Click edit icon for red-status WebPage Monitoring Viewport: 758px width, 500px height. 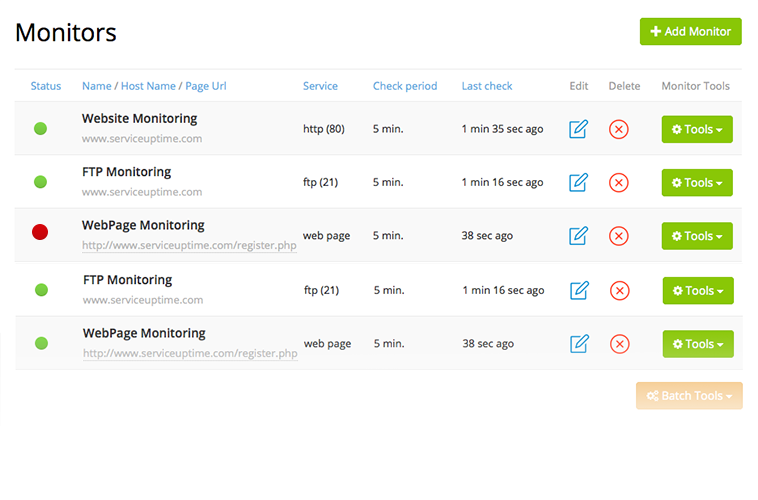click(578, 235)
